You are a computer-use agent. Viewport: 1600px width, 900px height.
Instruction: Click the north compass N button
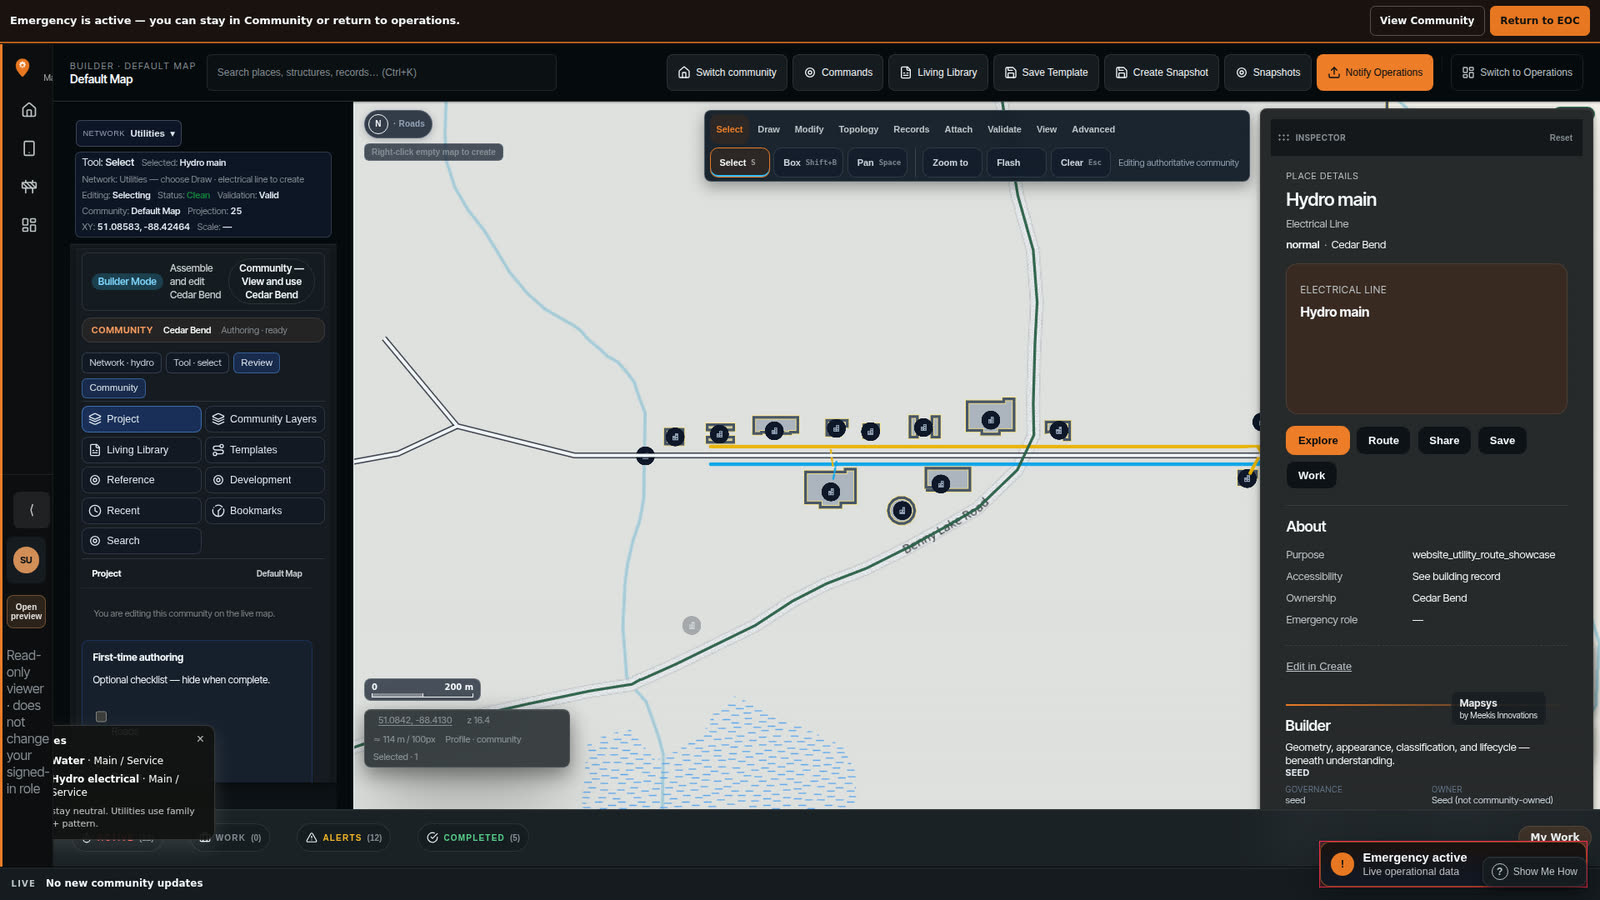378,124
